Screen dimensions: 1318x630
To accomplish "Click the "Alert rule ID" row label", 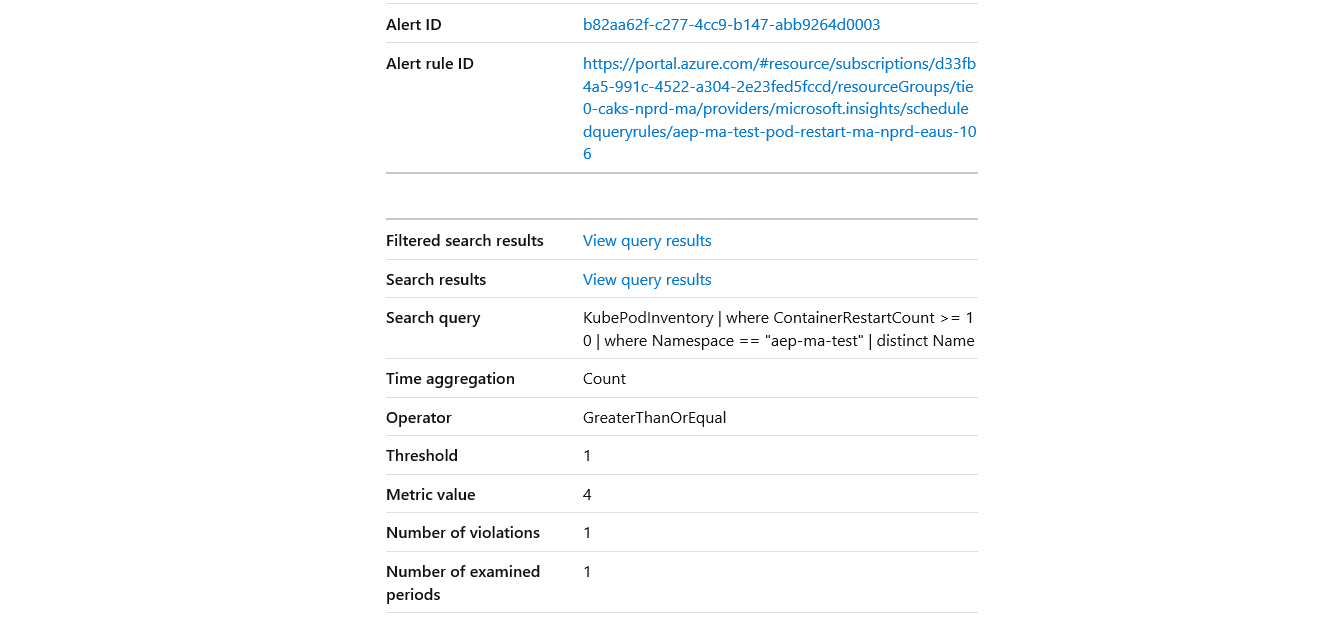I will (x=429, y=64).
